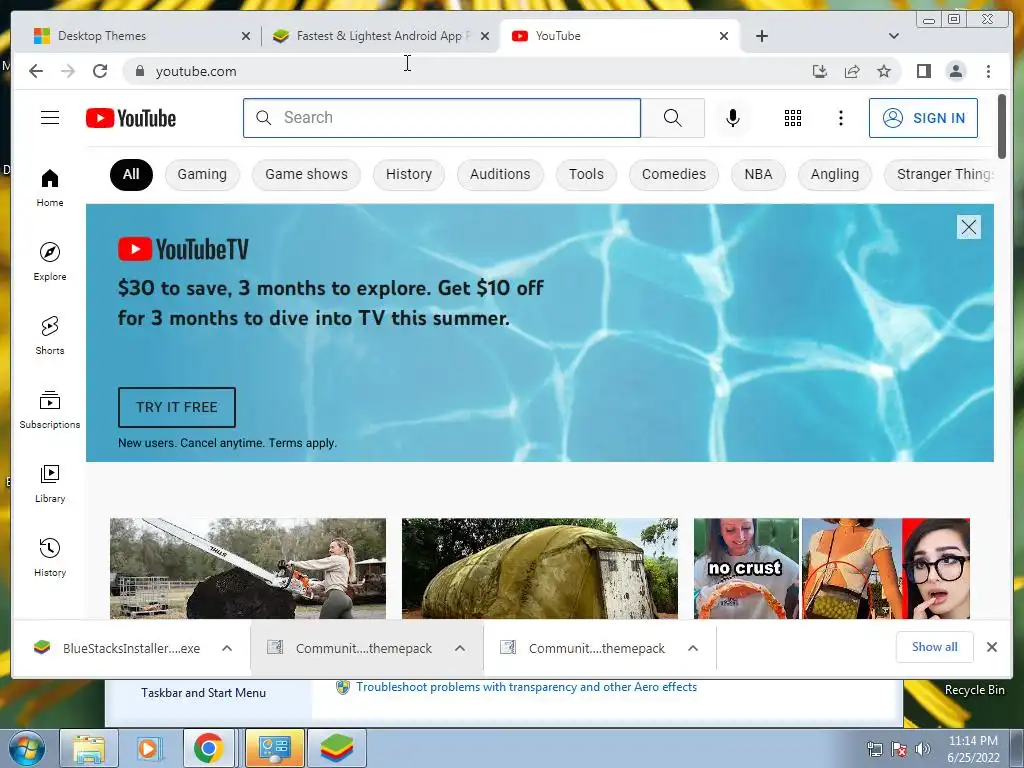Click the SIGN IN button
Image resolution: width=1024 pixels, height=768 pixels.
(x=923, y=118)
